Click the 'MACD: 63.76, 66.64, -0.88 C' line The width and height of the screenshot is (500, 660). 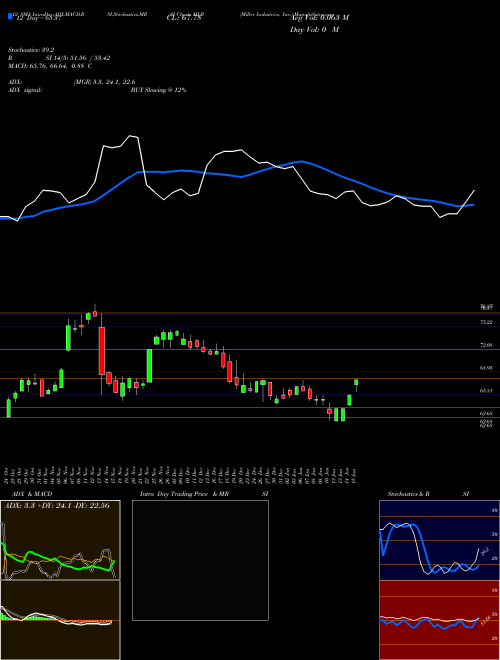tap(50, 66)
